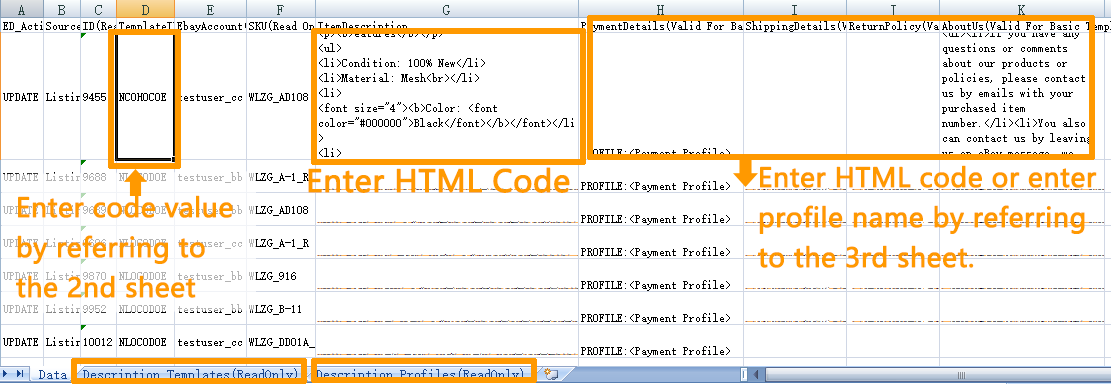Select the testuser_bb cell in row 9688

pyautogui.click(x=210, y=177)
